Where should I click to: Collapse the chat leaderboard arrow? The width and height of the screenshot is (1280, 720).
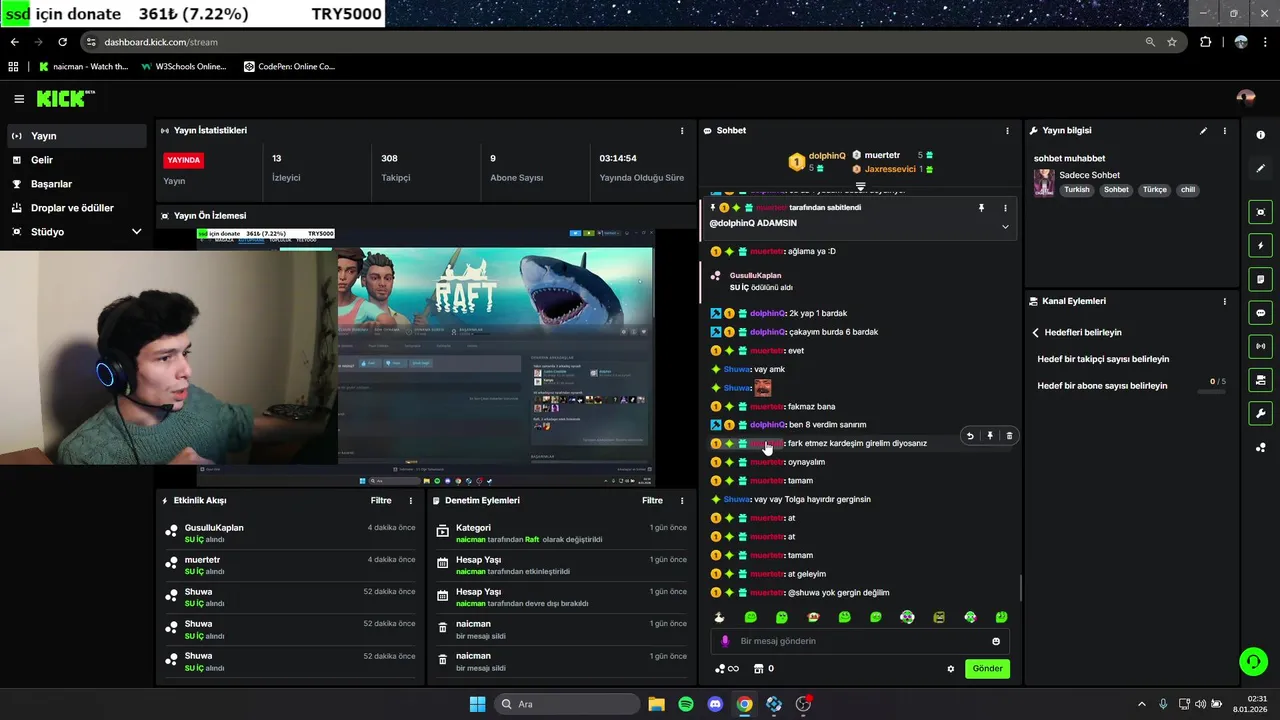tap(860, 187)
